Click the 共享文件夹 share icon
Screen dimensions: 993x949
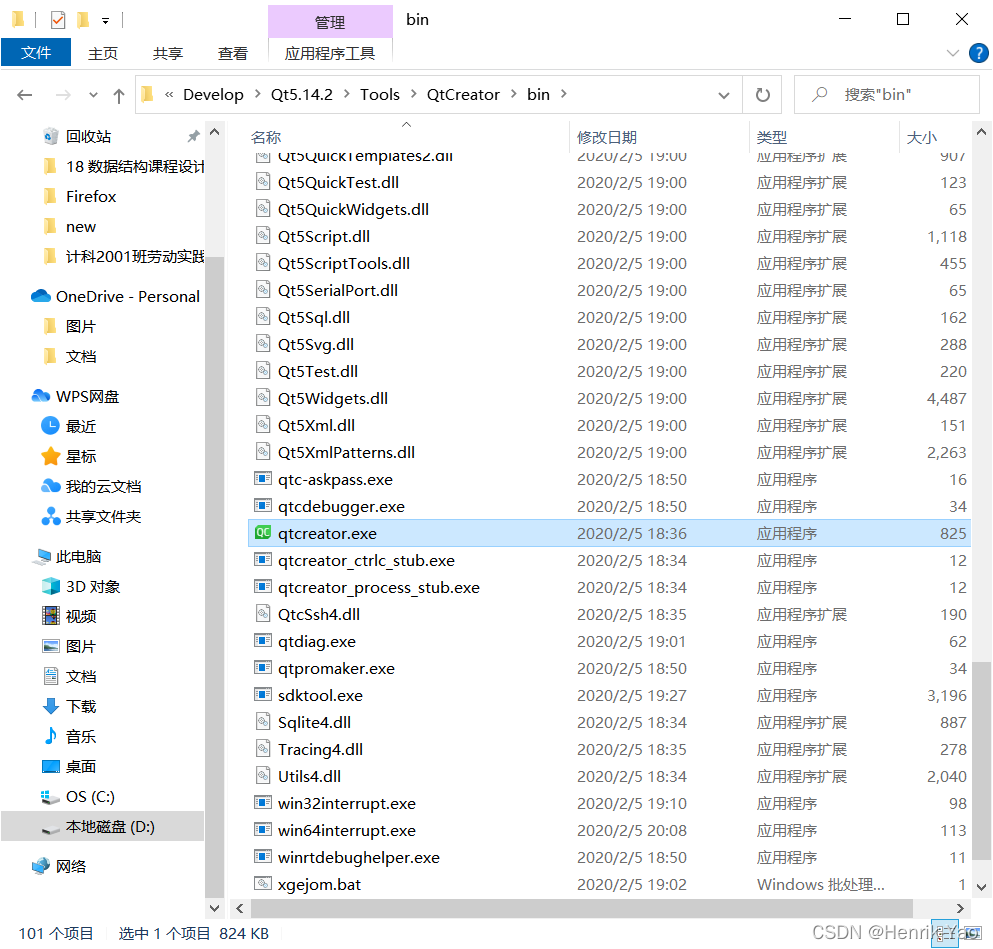click(x=50, y=516)
